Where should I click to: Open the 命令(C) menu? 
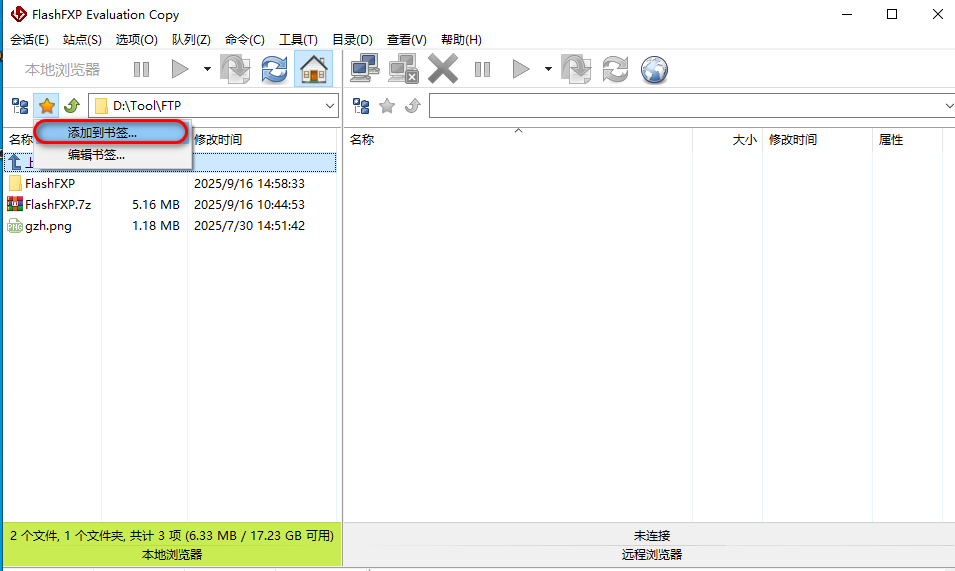pos(245,40)
